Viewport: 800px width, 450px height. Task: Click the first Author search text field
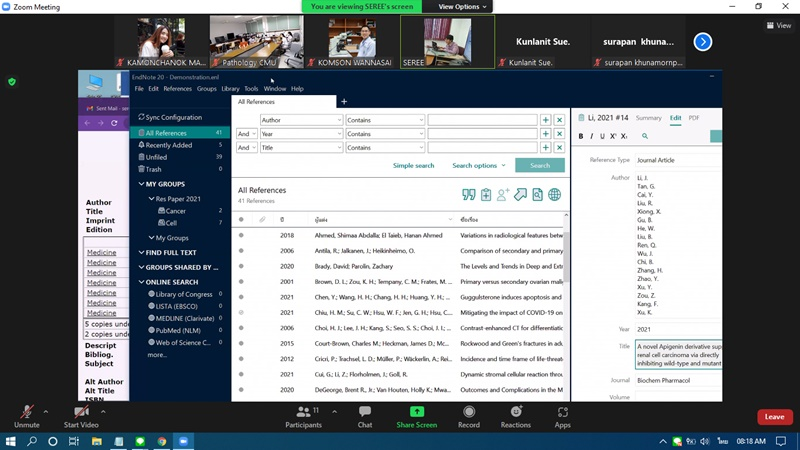pos(482,120)
